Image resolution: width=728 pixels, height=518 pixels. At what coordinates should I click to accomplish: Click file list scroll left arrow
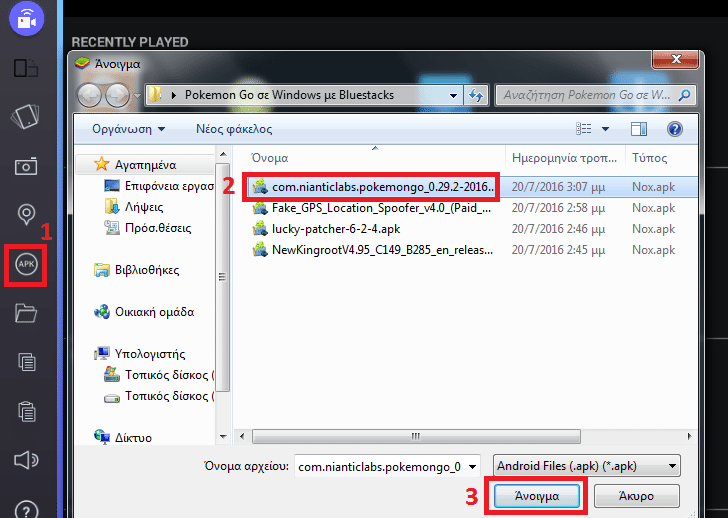pos(242,436)
